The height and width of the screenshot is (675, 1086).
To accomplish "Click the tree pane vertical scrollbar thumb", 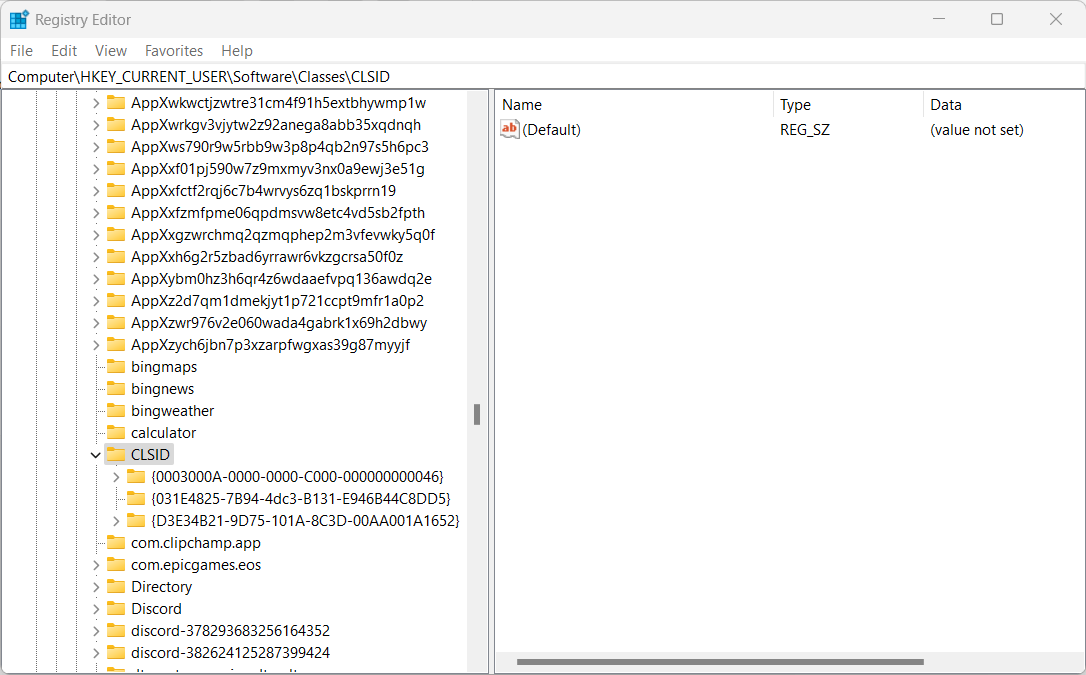I will [x=477, y=414].
